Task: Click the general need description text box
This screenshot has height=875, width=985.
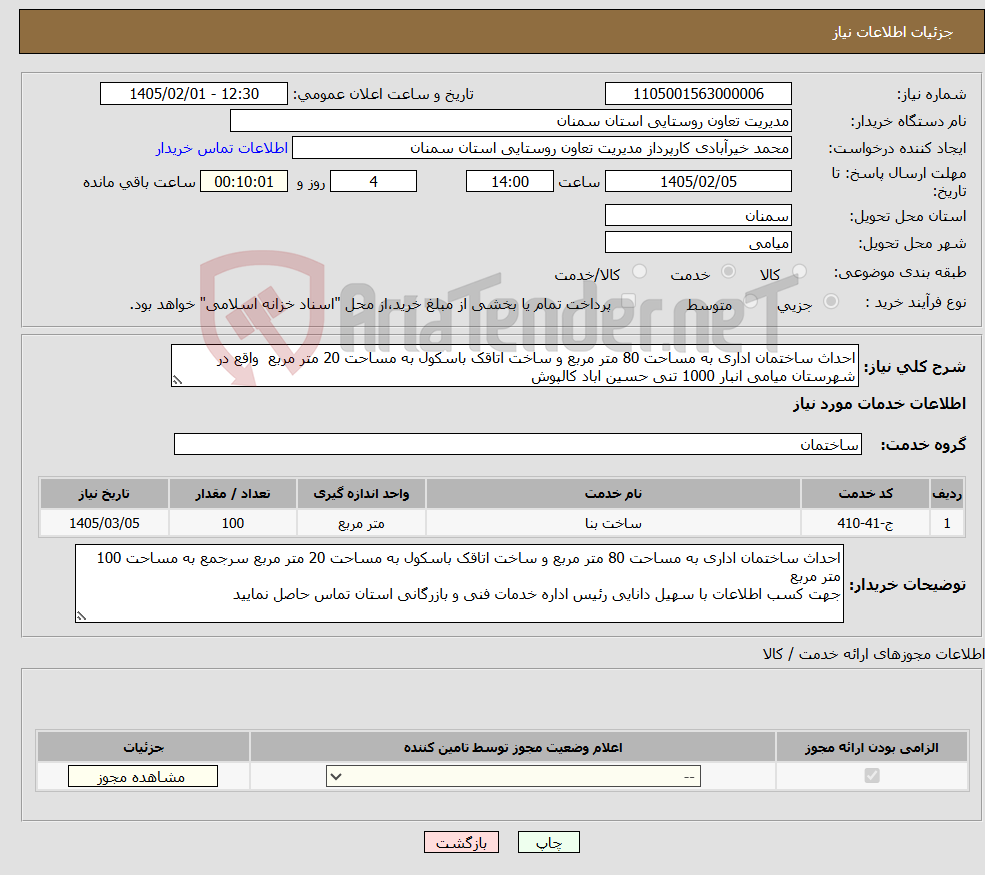Action: pos(514,366)
